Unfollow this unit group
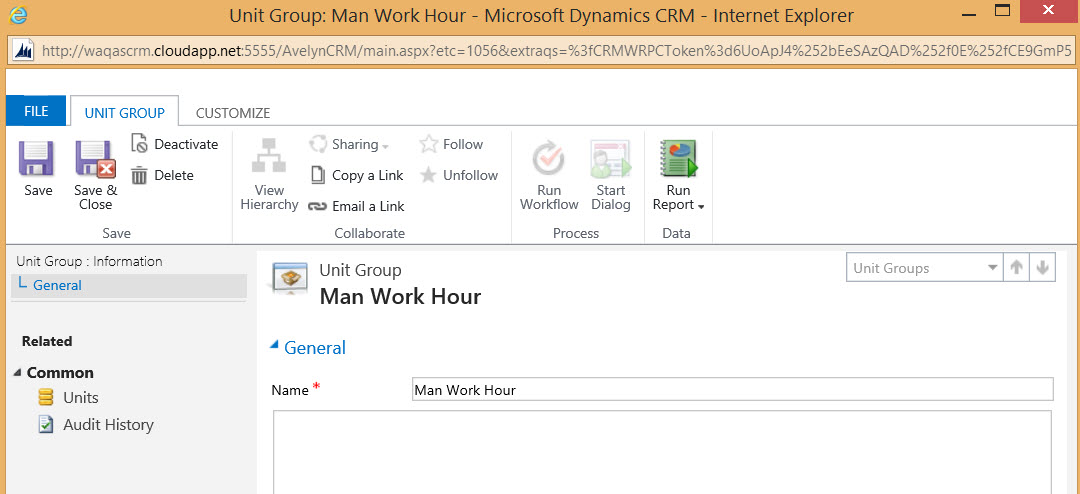 pos(459,175)
